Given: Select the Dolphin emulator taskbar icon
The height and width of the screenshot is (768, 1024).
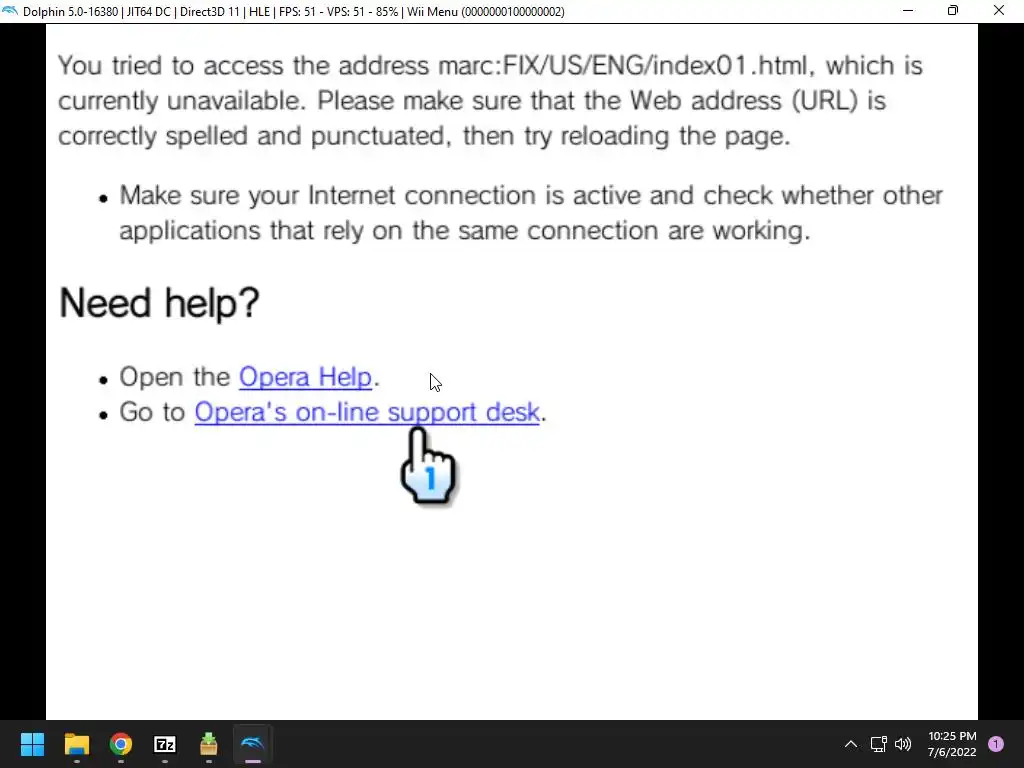Looking at the screenshot, I should click(253, 744).
